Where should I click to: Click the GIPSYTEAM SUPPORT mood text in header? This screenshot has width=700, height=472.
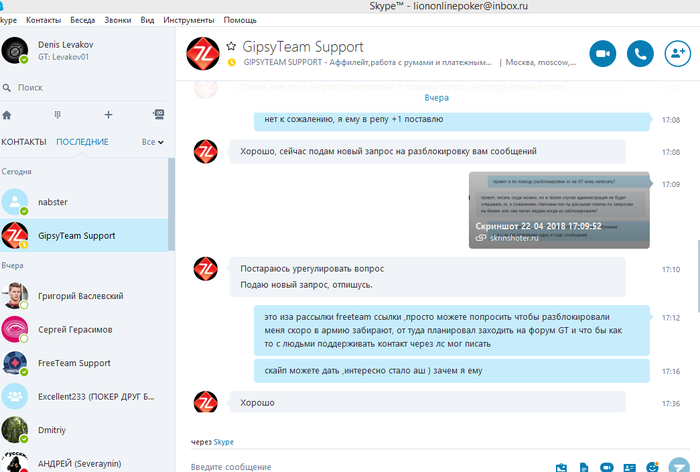(x=367, y=63)
